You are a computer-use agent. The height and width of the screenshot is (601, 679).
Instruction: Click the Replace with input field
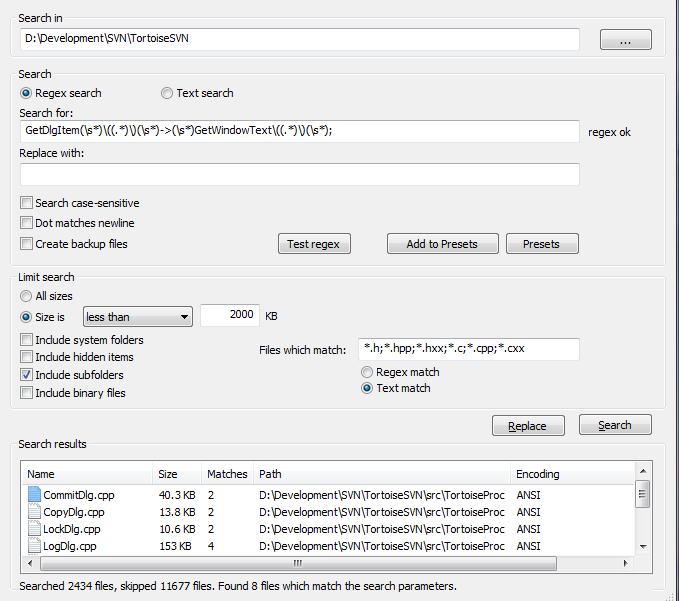click(x=300, y=174)
